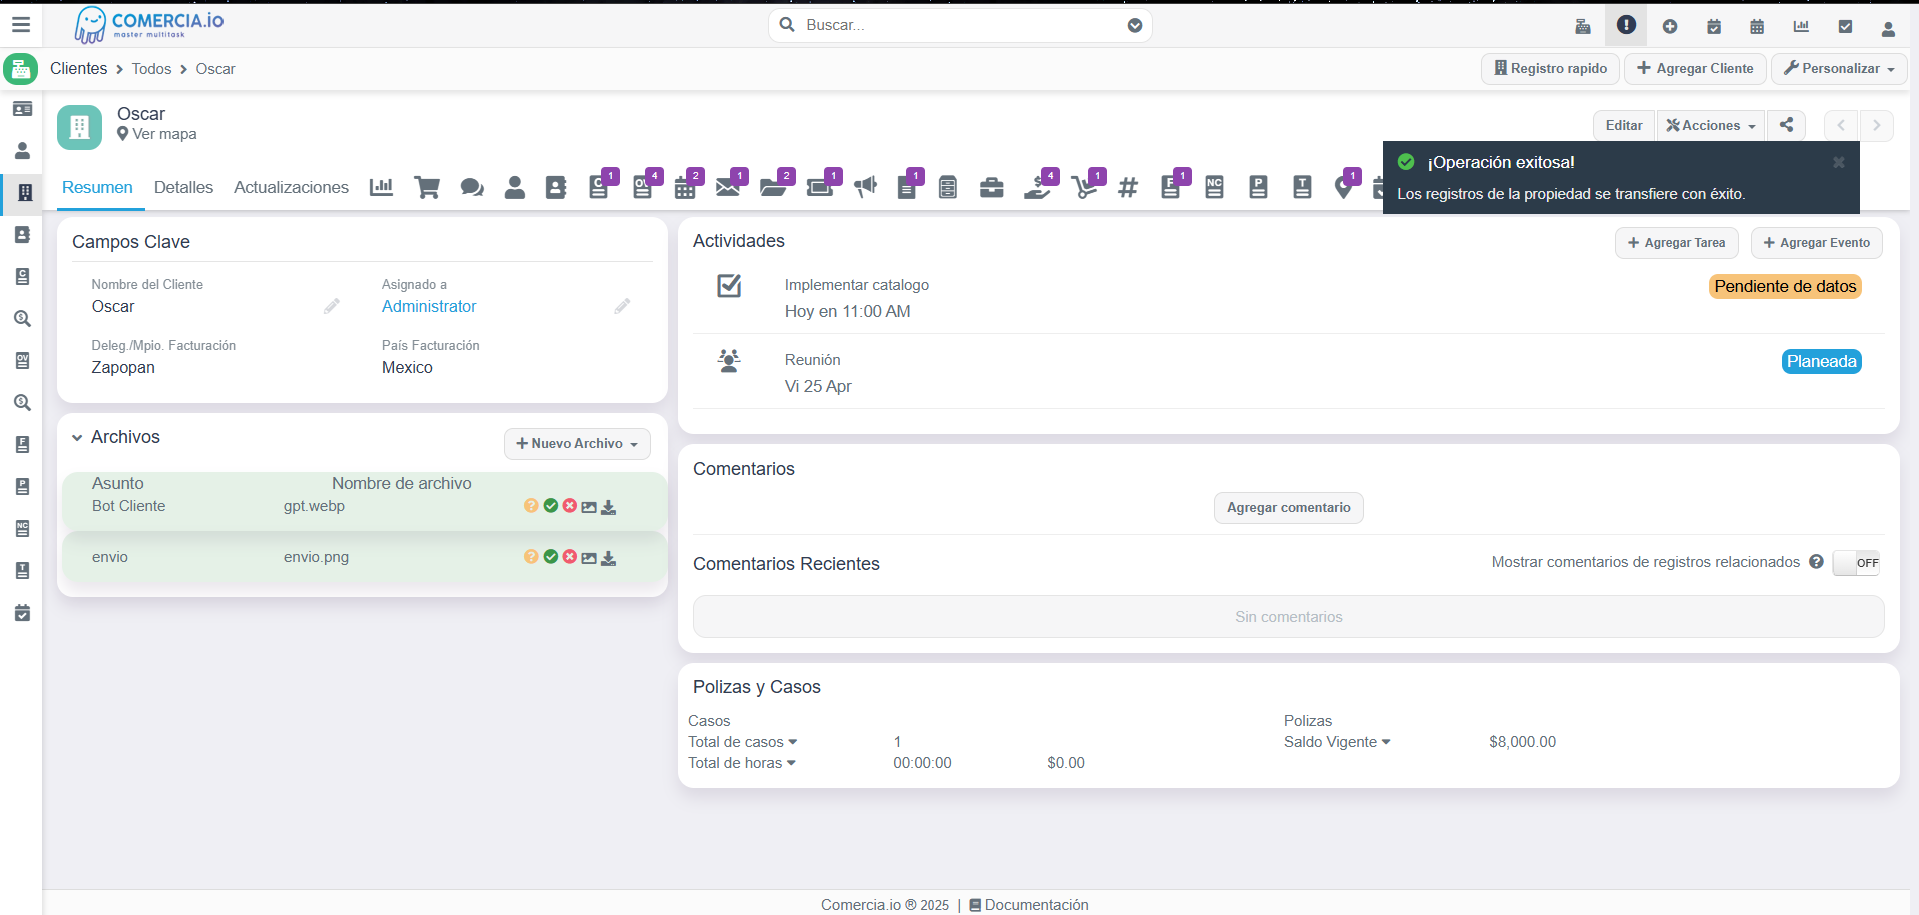Open the megaphone tab
Screen dimensions: 1919x915
pos(866,187)
